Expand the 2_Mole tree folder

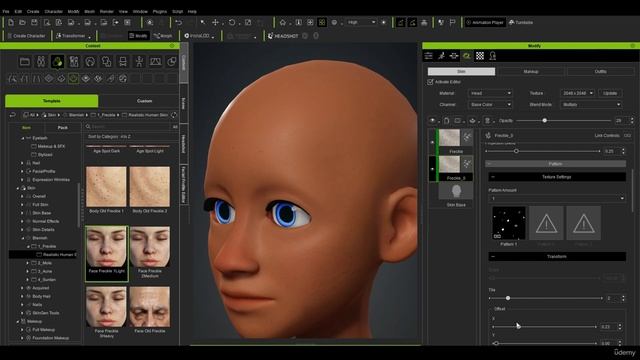(28, 263)
